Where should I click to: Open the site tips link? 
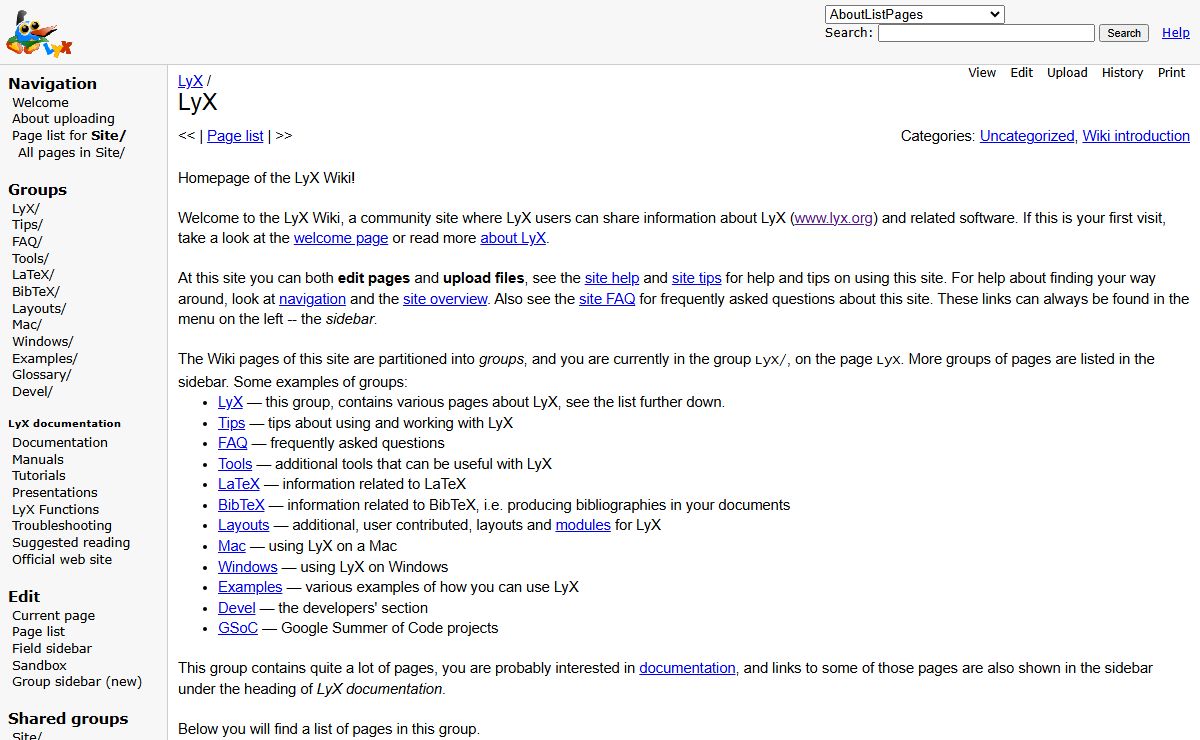coord(696,278)
